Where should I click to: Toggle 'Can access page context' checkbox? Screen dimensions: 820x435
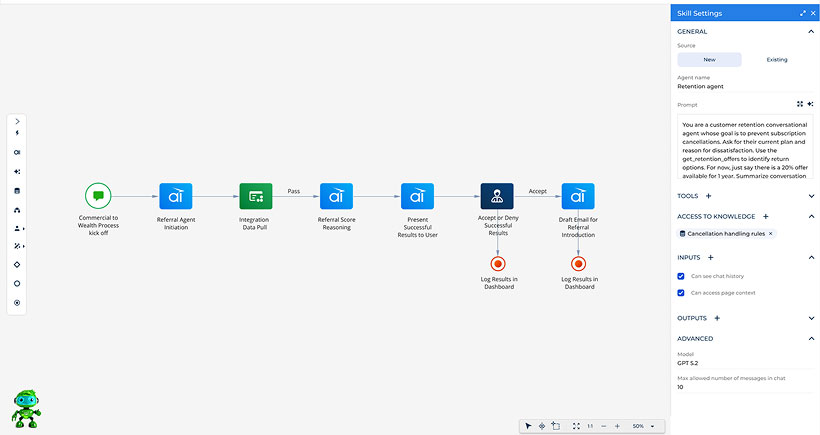pos(681,293)
